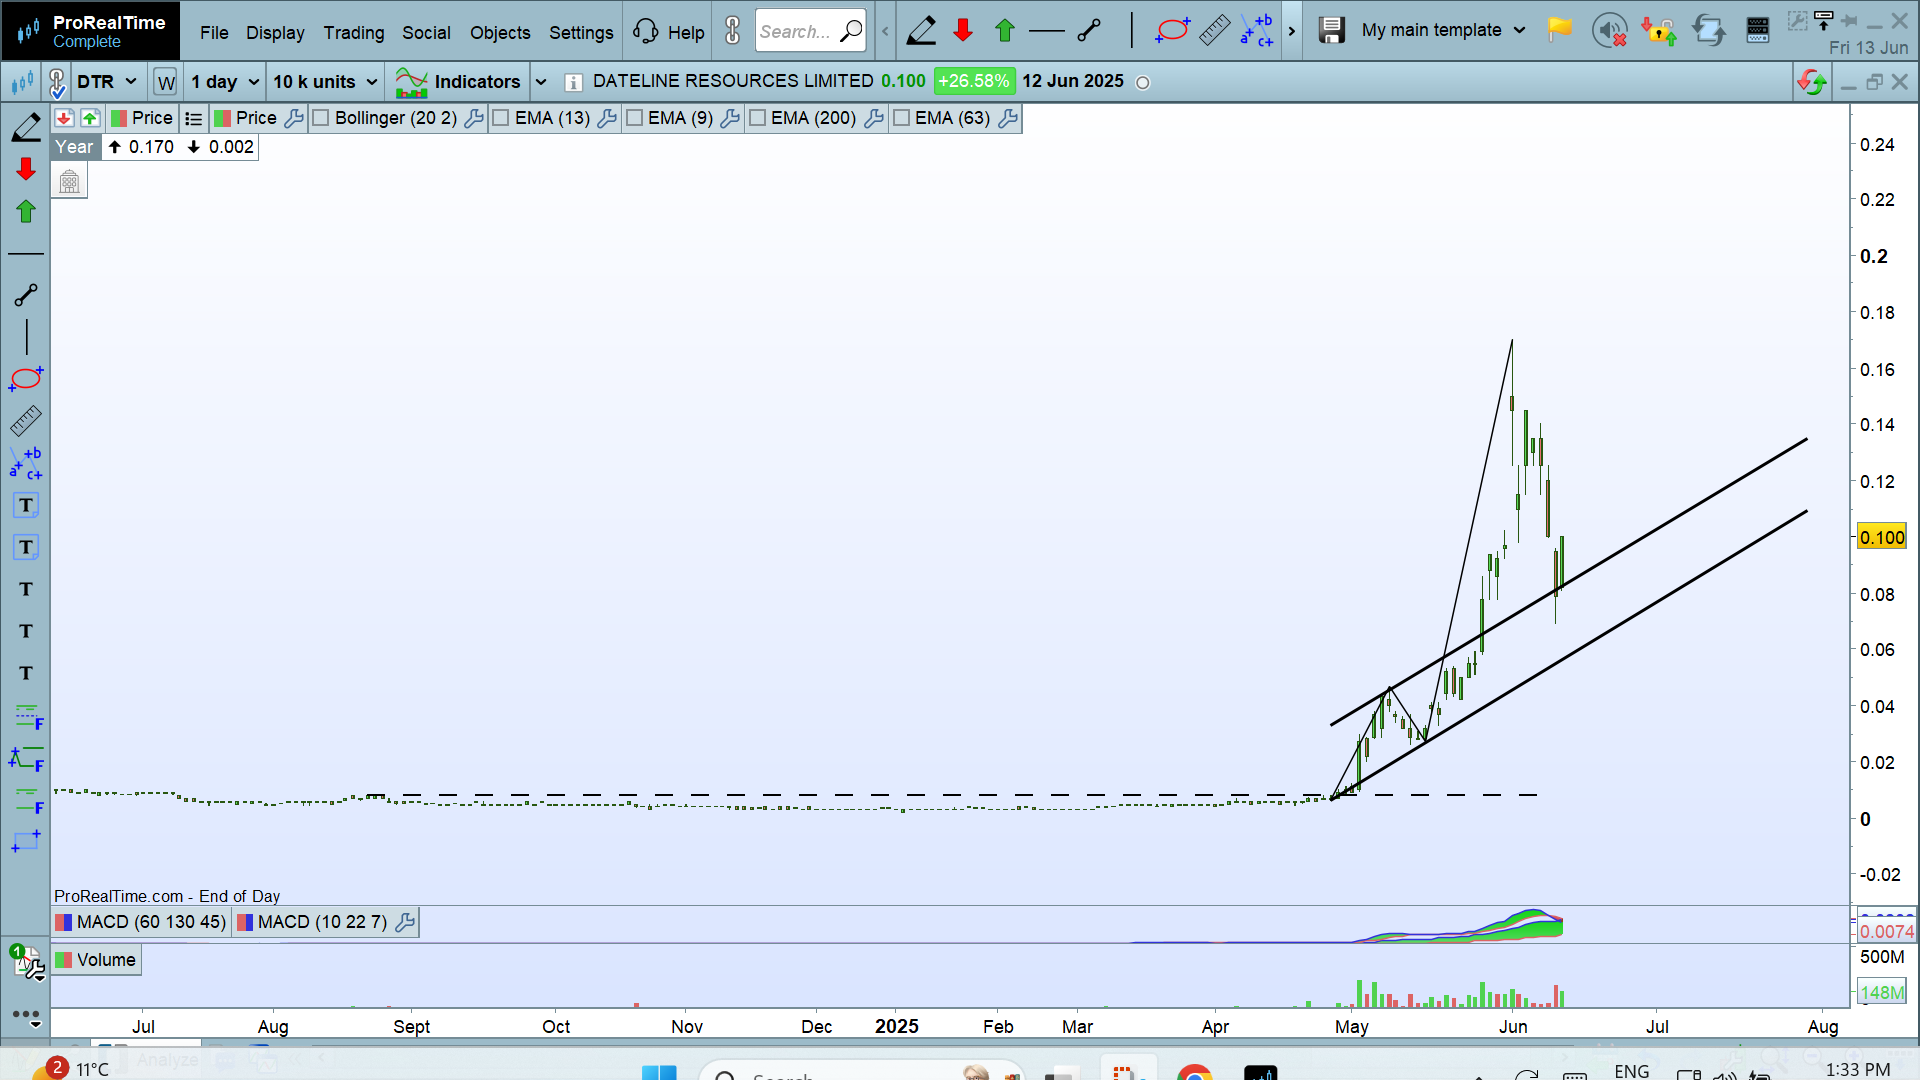Enable EMA (9) checkbox
This screenshot has height=1080, width=1920.
(x=634, y=118)
